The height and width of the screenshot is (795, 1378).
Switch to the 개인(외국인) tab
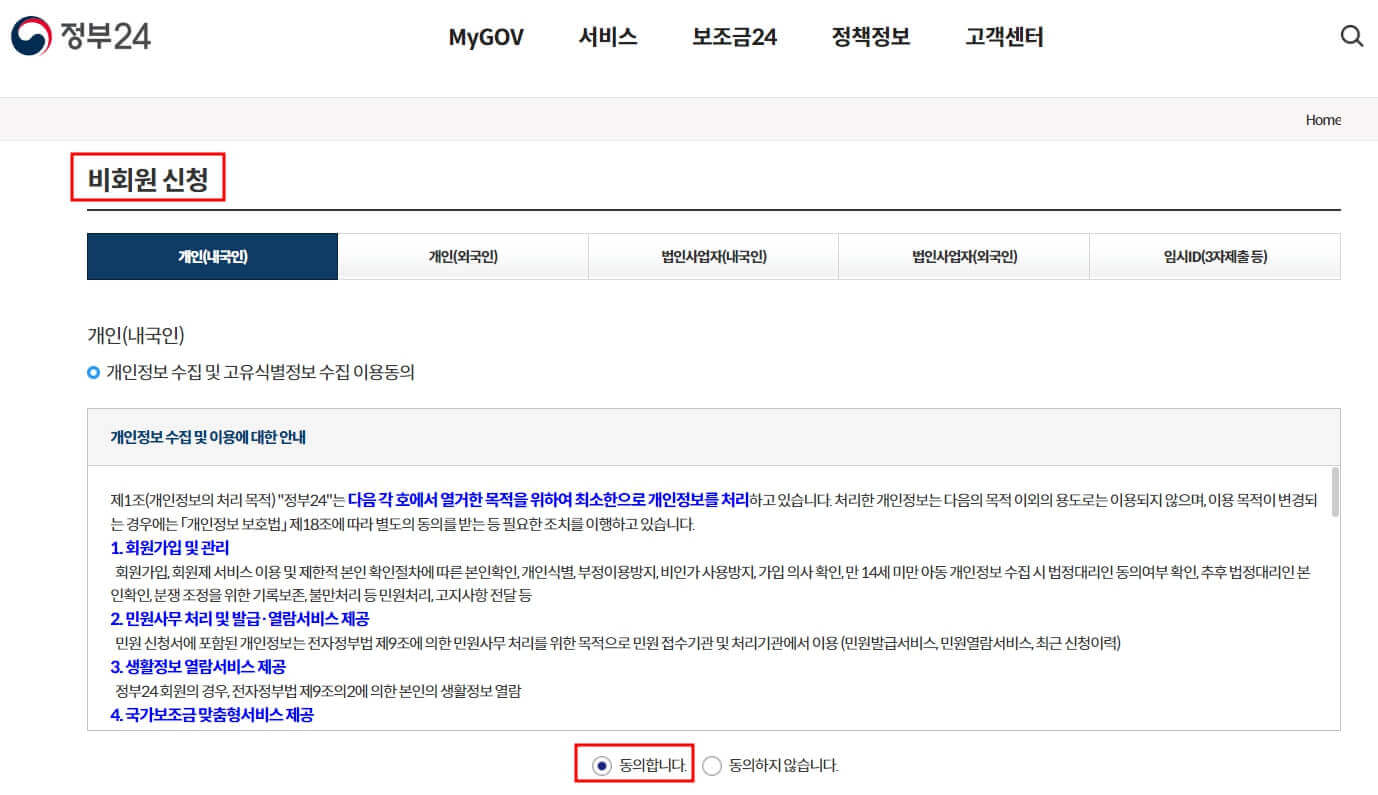463,256
